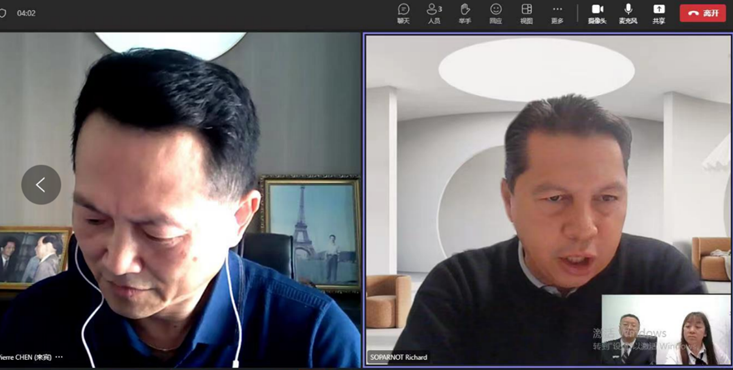The height and width of the screenshot is (370, 733).
Task: Expand the more actions (更多) menu
Action: [557, 13]
